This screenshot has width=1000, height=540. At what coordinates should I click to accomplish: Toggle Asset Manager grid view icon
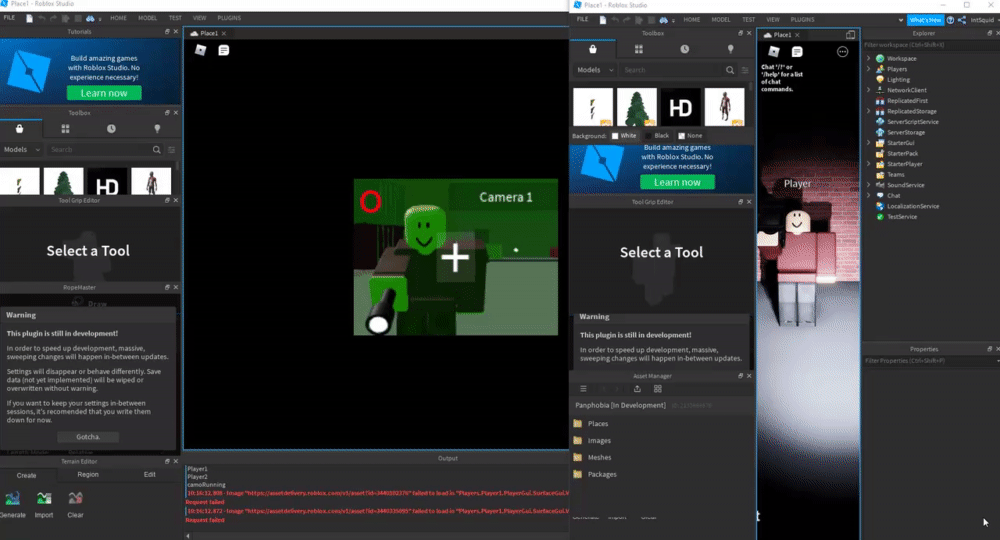pos(658,389)
